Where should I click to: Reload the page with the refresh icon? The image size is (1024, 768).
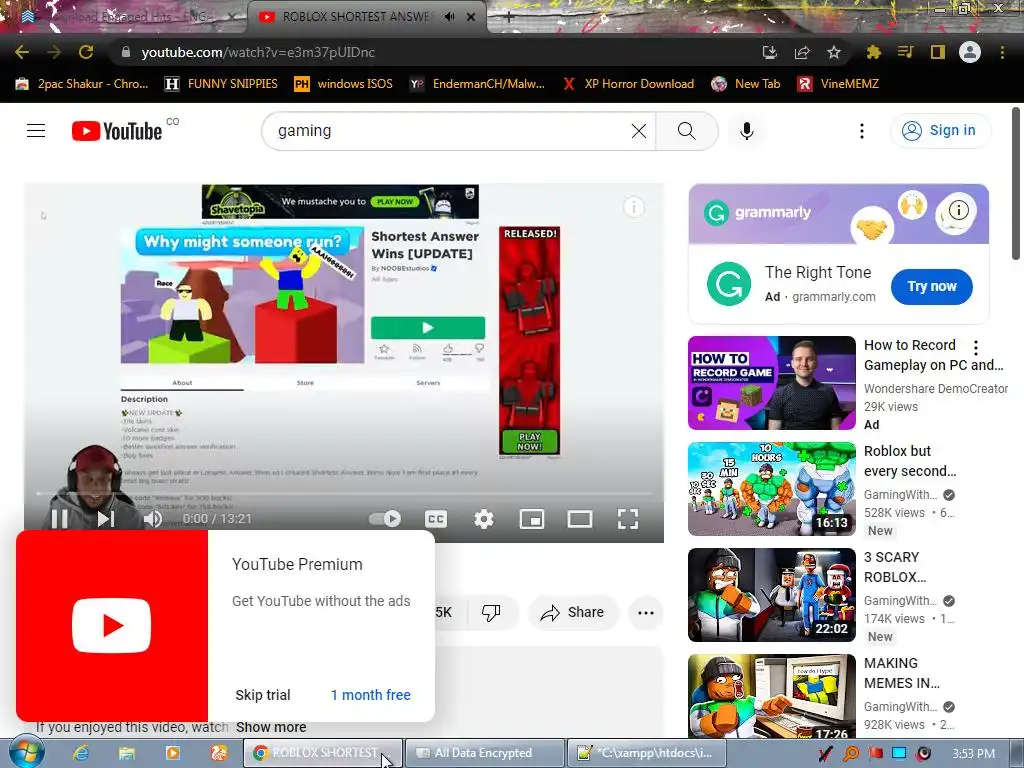click(86, 52)
